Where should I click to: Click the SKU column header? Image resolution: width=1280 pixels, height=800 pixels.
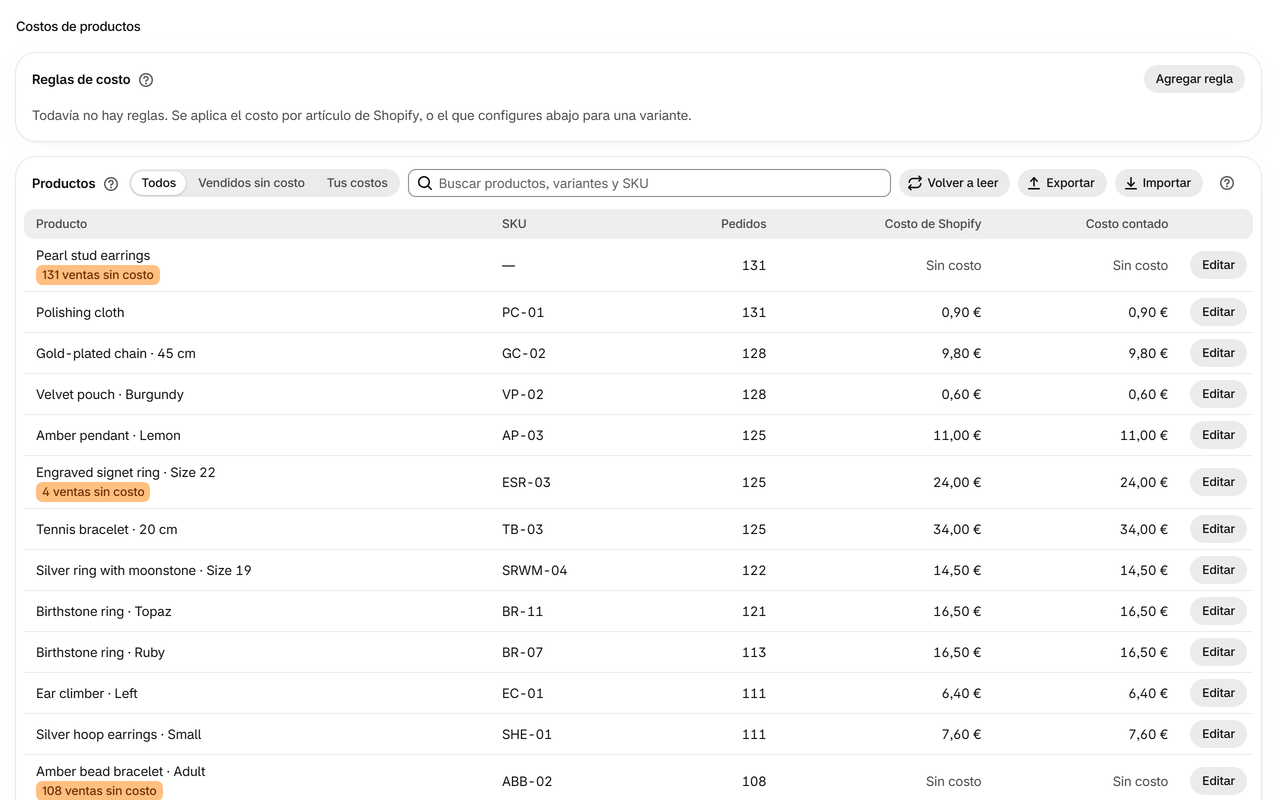click(514, 224)
